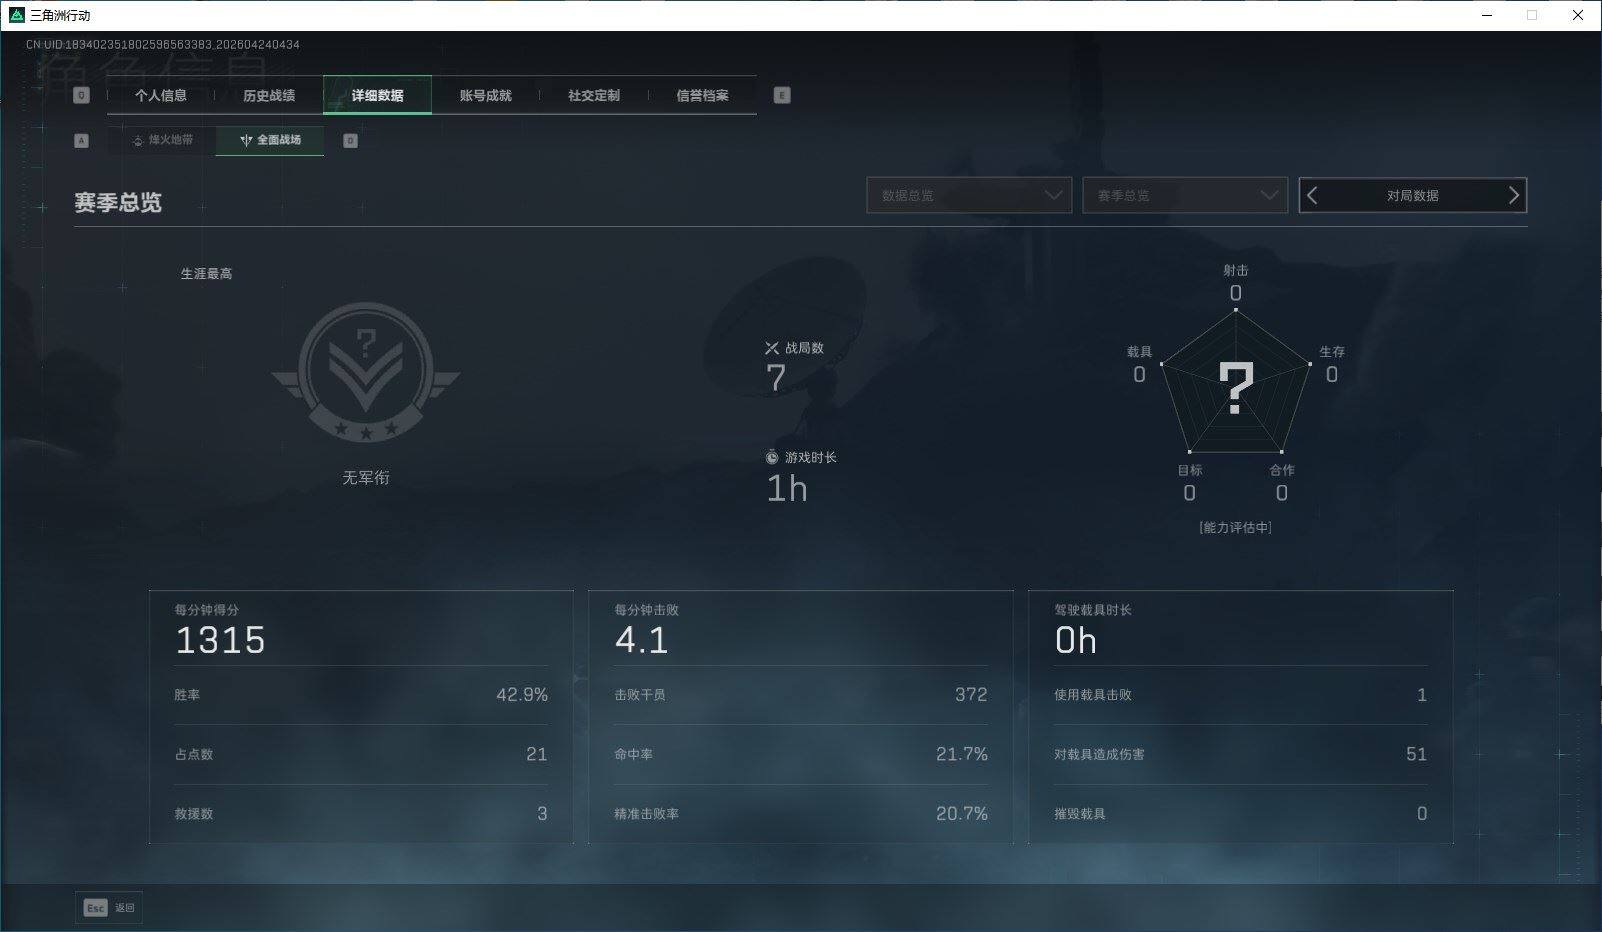Click the CN UID text string
Viewport: 1602px width, 932px height.
point(163,44)
